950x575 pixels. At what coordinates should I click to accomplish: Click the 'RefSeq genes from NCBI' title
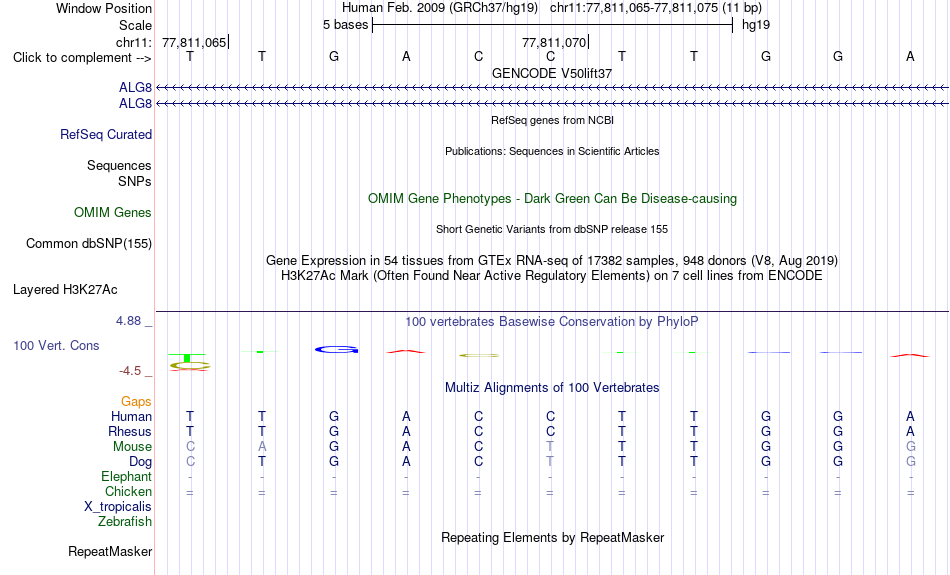point(553,120)
